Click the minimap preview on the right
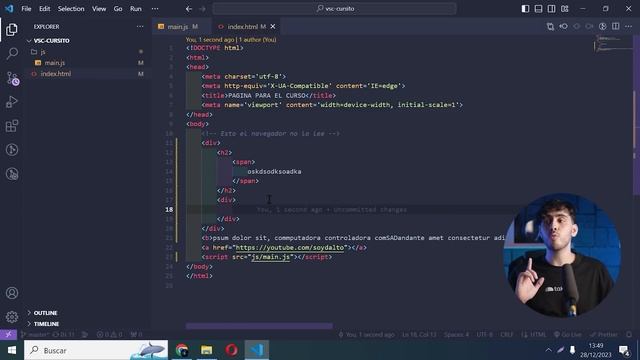 [612, 44]
